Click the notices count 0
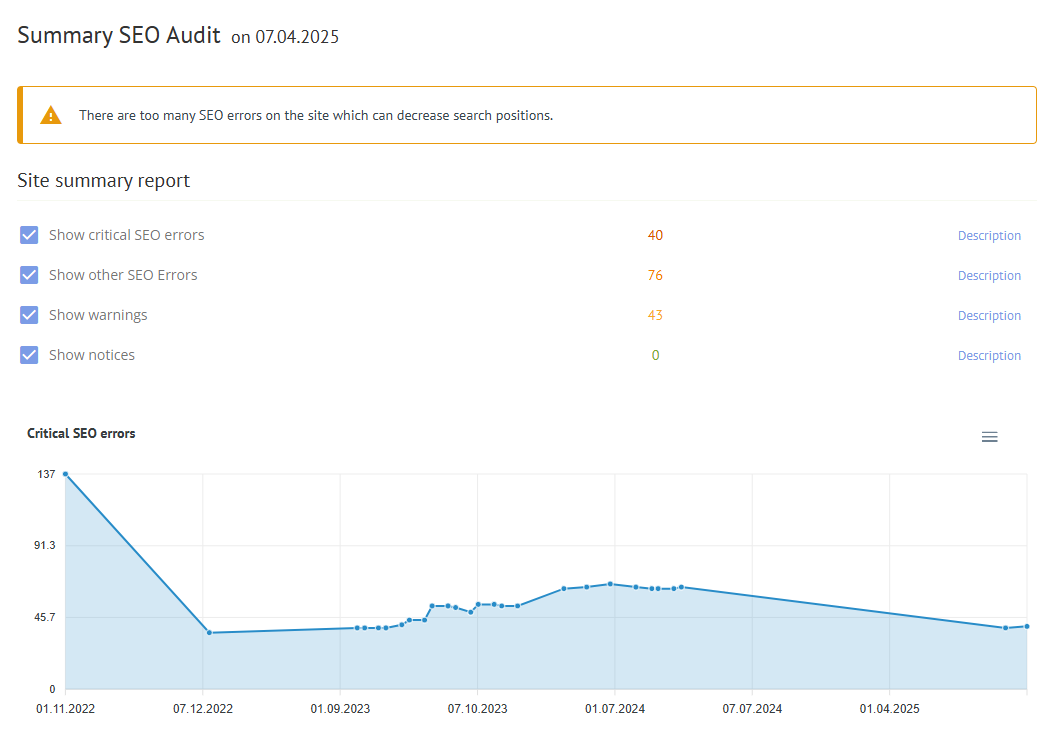The height and width of the screenshot is (742, 1053). 655,356
